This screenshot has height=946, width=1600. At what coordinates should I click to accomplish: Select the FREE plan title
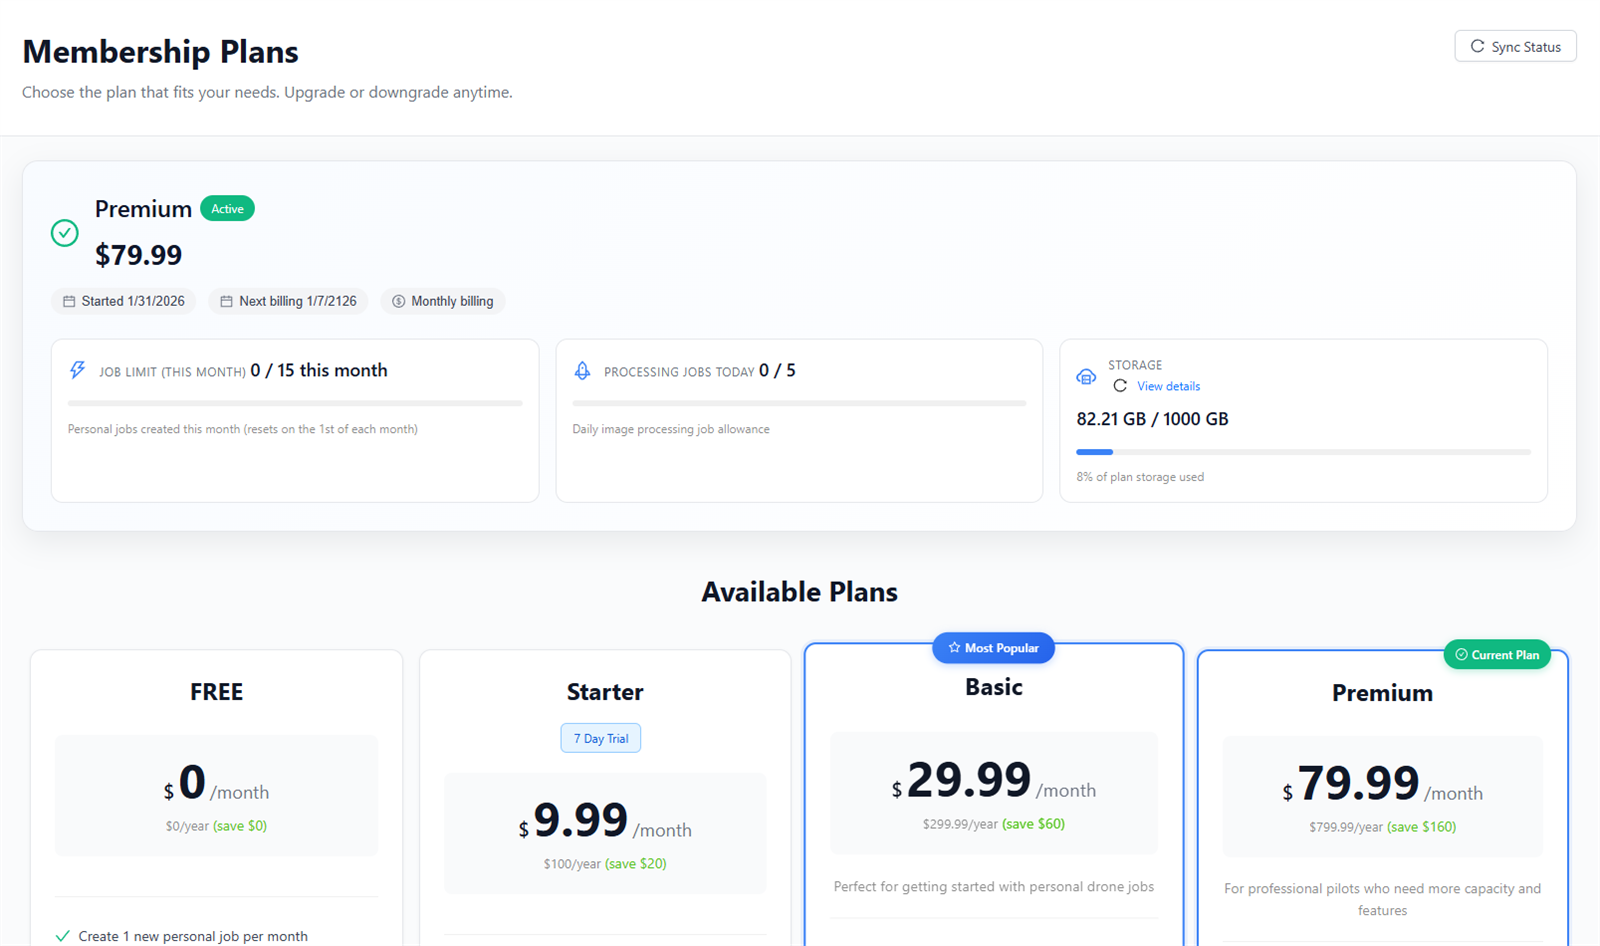coord(216,692)
